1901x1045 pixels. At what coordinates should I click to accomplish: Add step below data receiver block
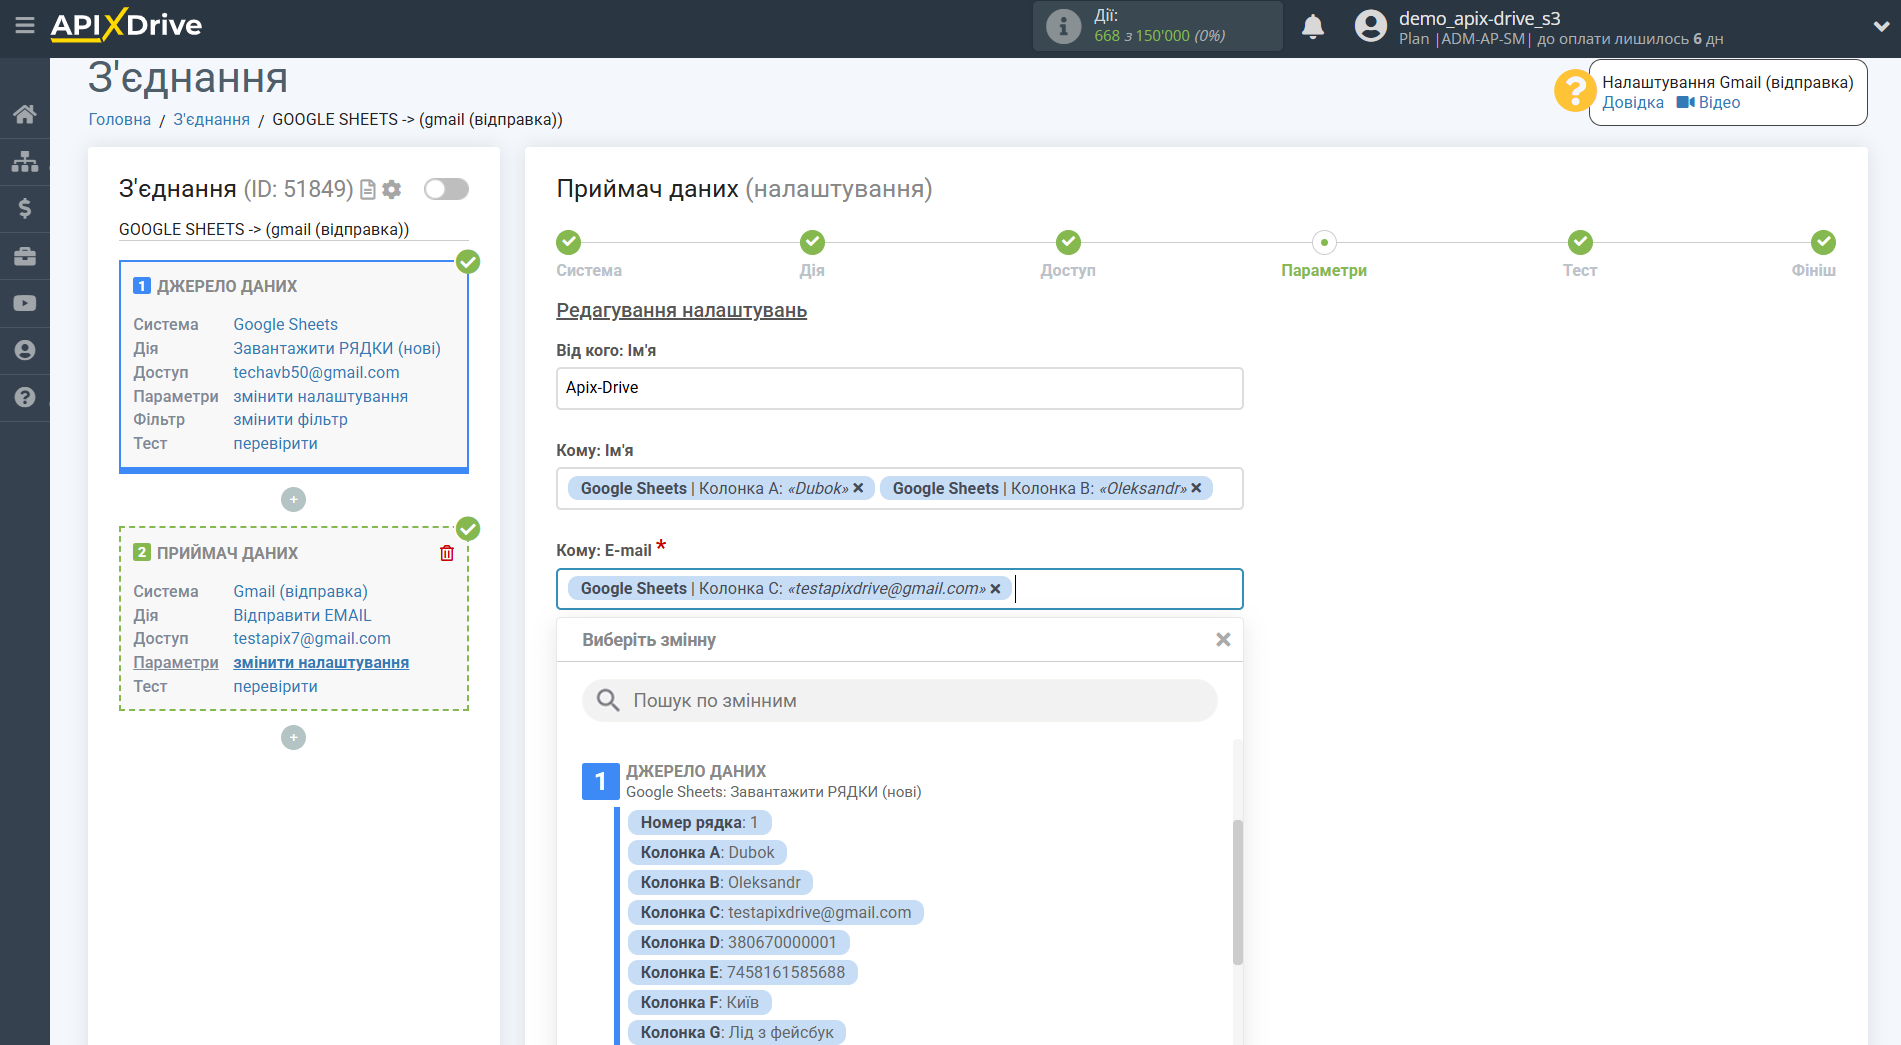(293, 737)
